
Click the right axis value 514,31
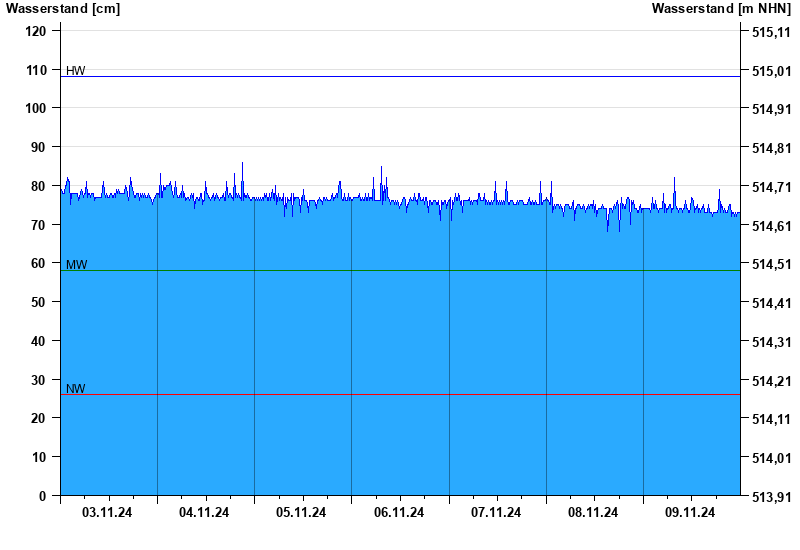coord(771,342)
